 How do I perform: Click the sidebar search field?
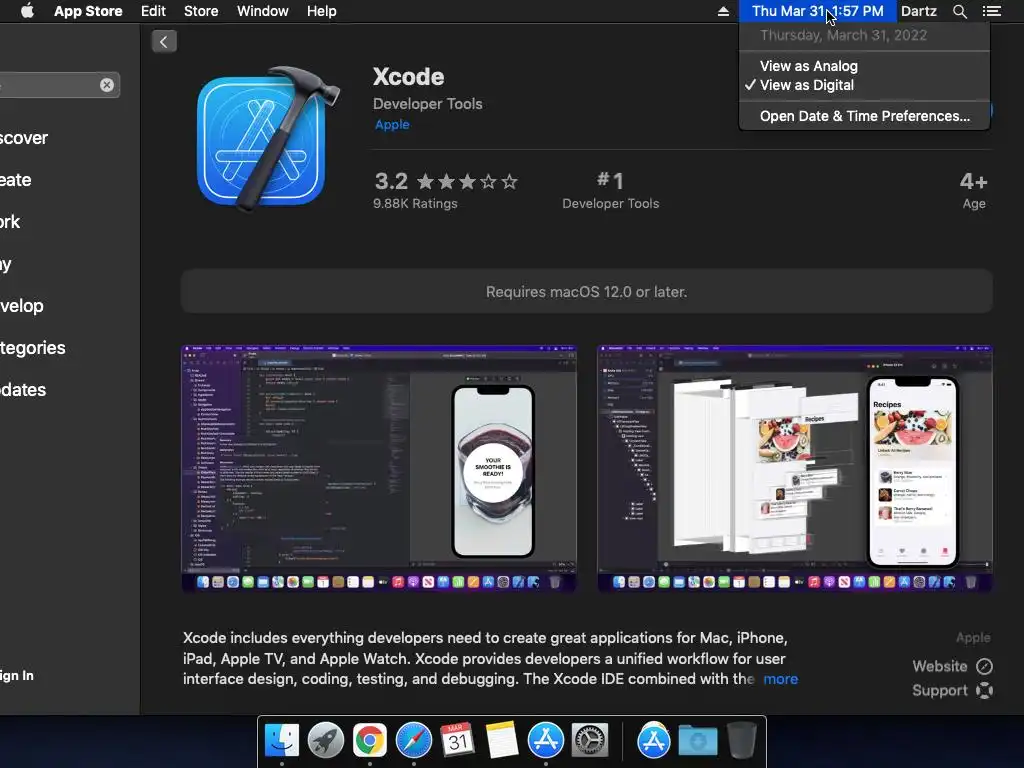59,85
